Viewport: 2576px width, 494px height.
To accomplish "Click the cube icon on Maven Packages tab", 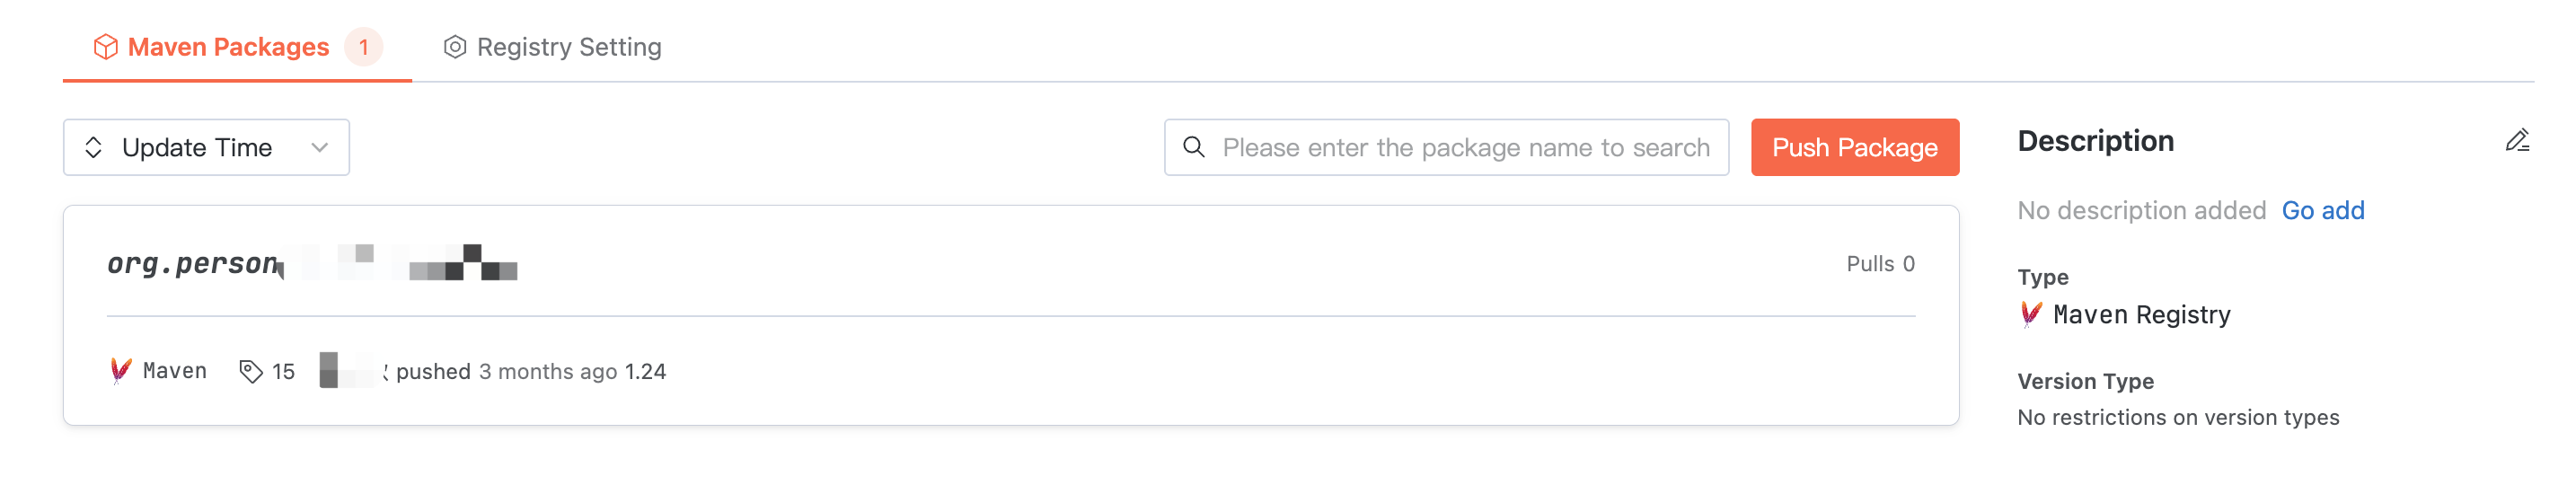I will coord(105,47).
